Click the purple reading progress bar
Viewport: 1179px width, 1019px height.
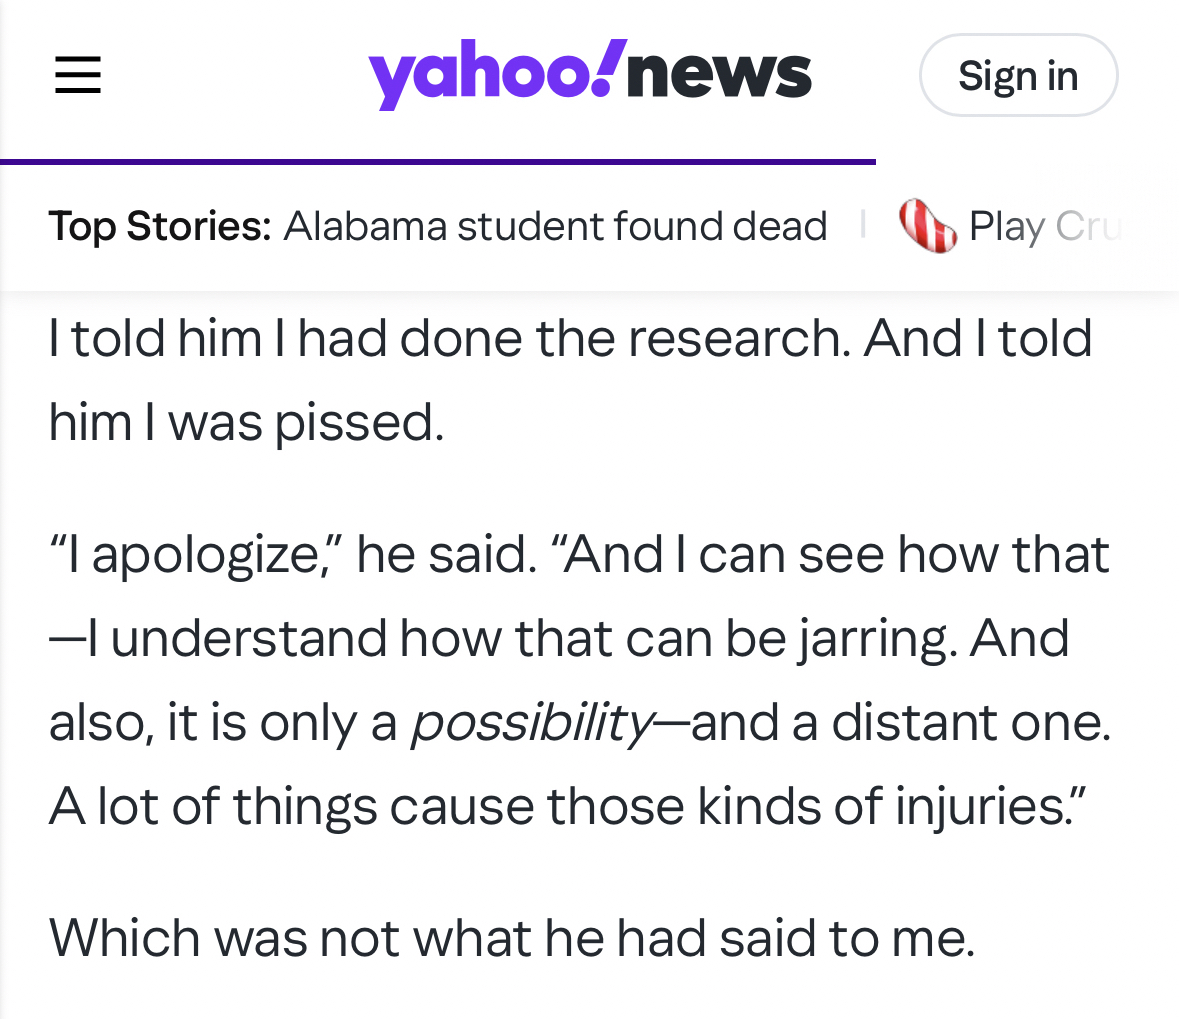point(437,161)
